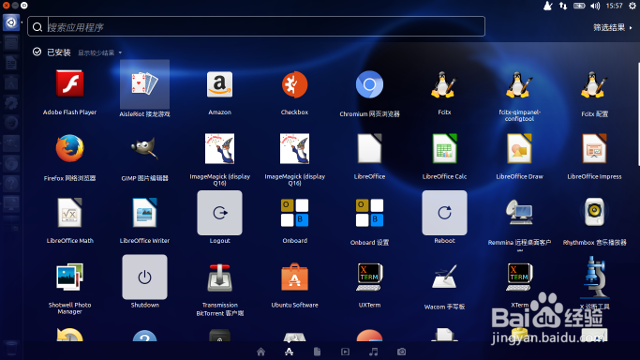The width and height of the screenshot is (640, 360).
Task: Click the installed category header label
Action: tap(59, 52)
